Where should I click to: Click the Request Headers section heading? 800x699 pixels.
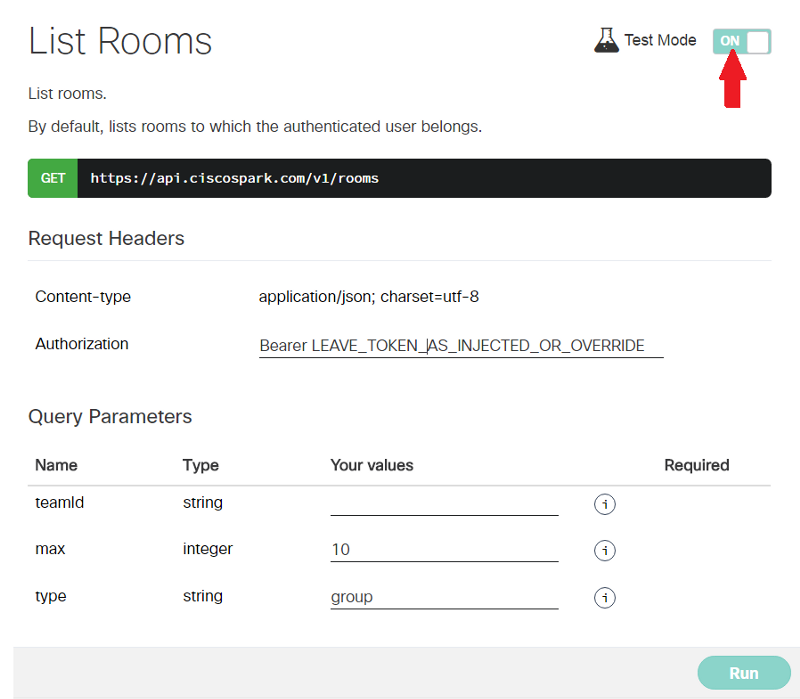[x=106, y=238]
